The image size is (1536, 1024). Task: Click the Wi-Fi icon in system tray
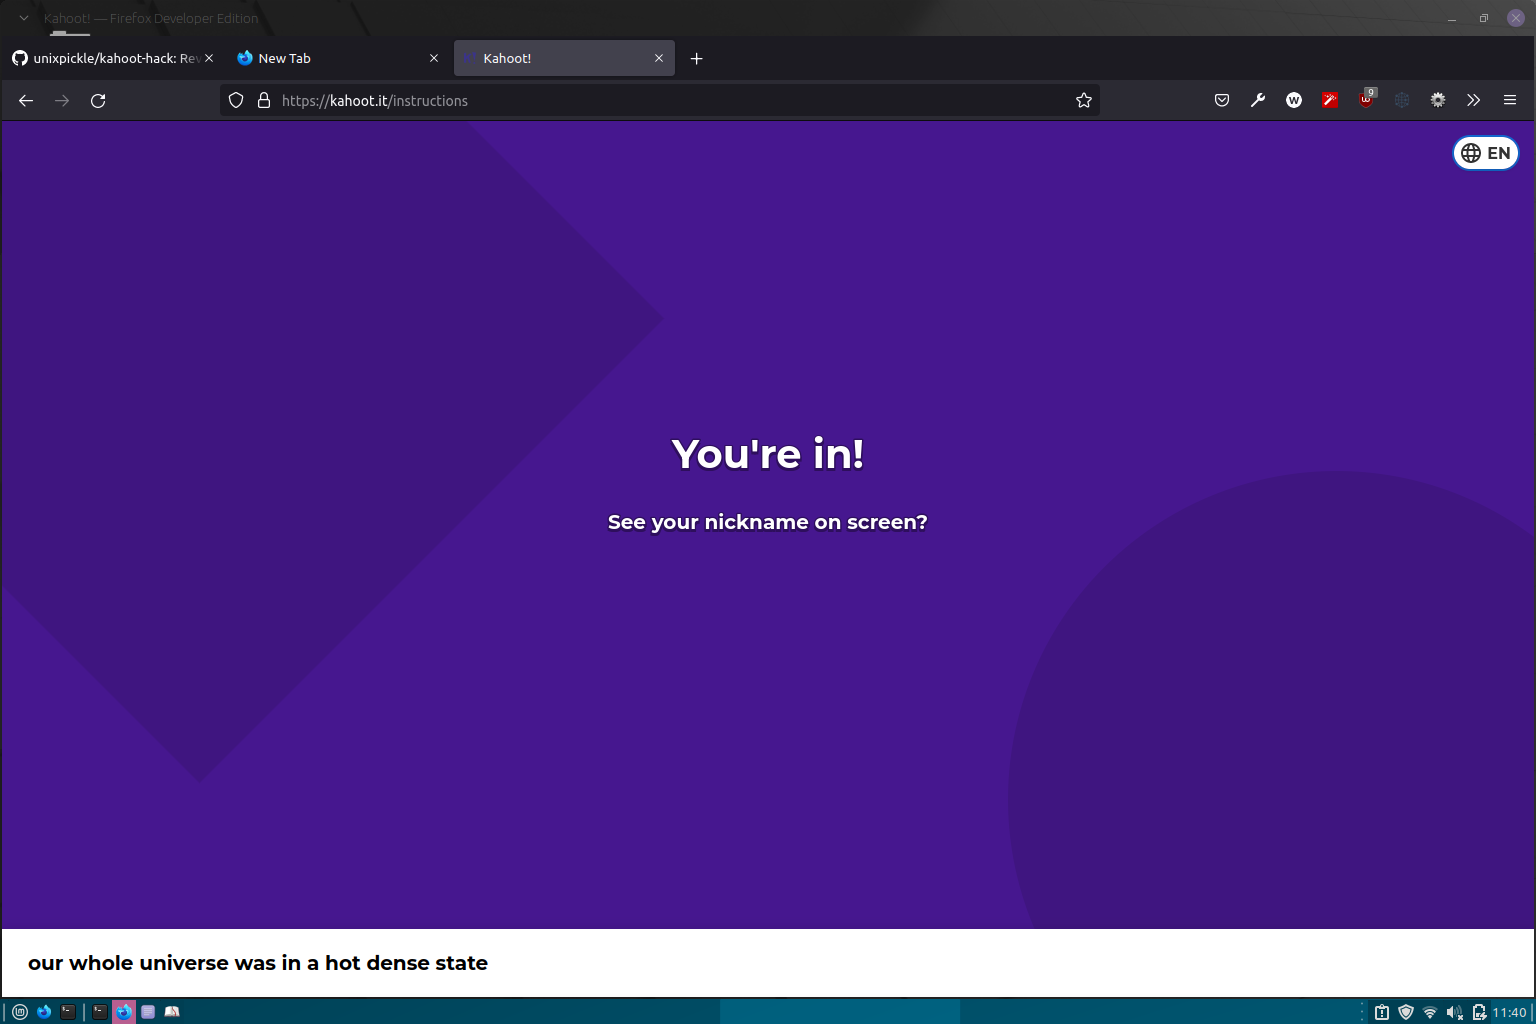[1430, 1011]
